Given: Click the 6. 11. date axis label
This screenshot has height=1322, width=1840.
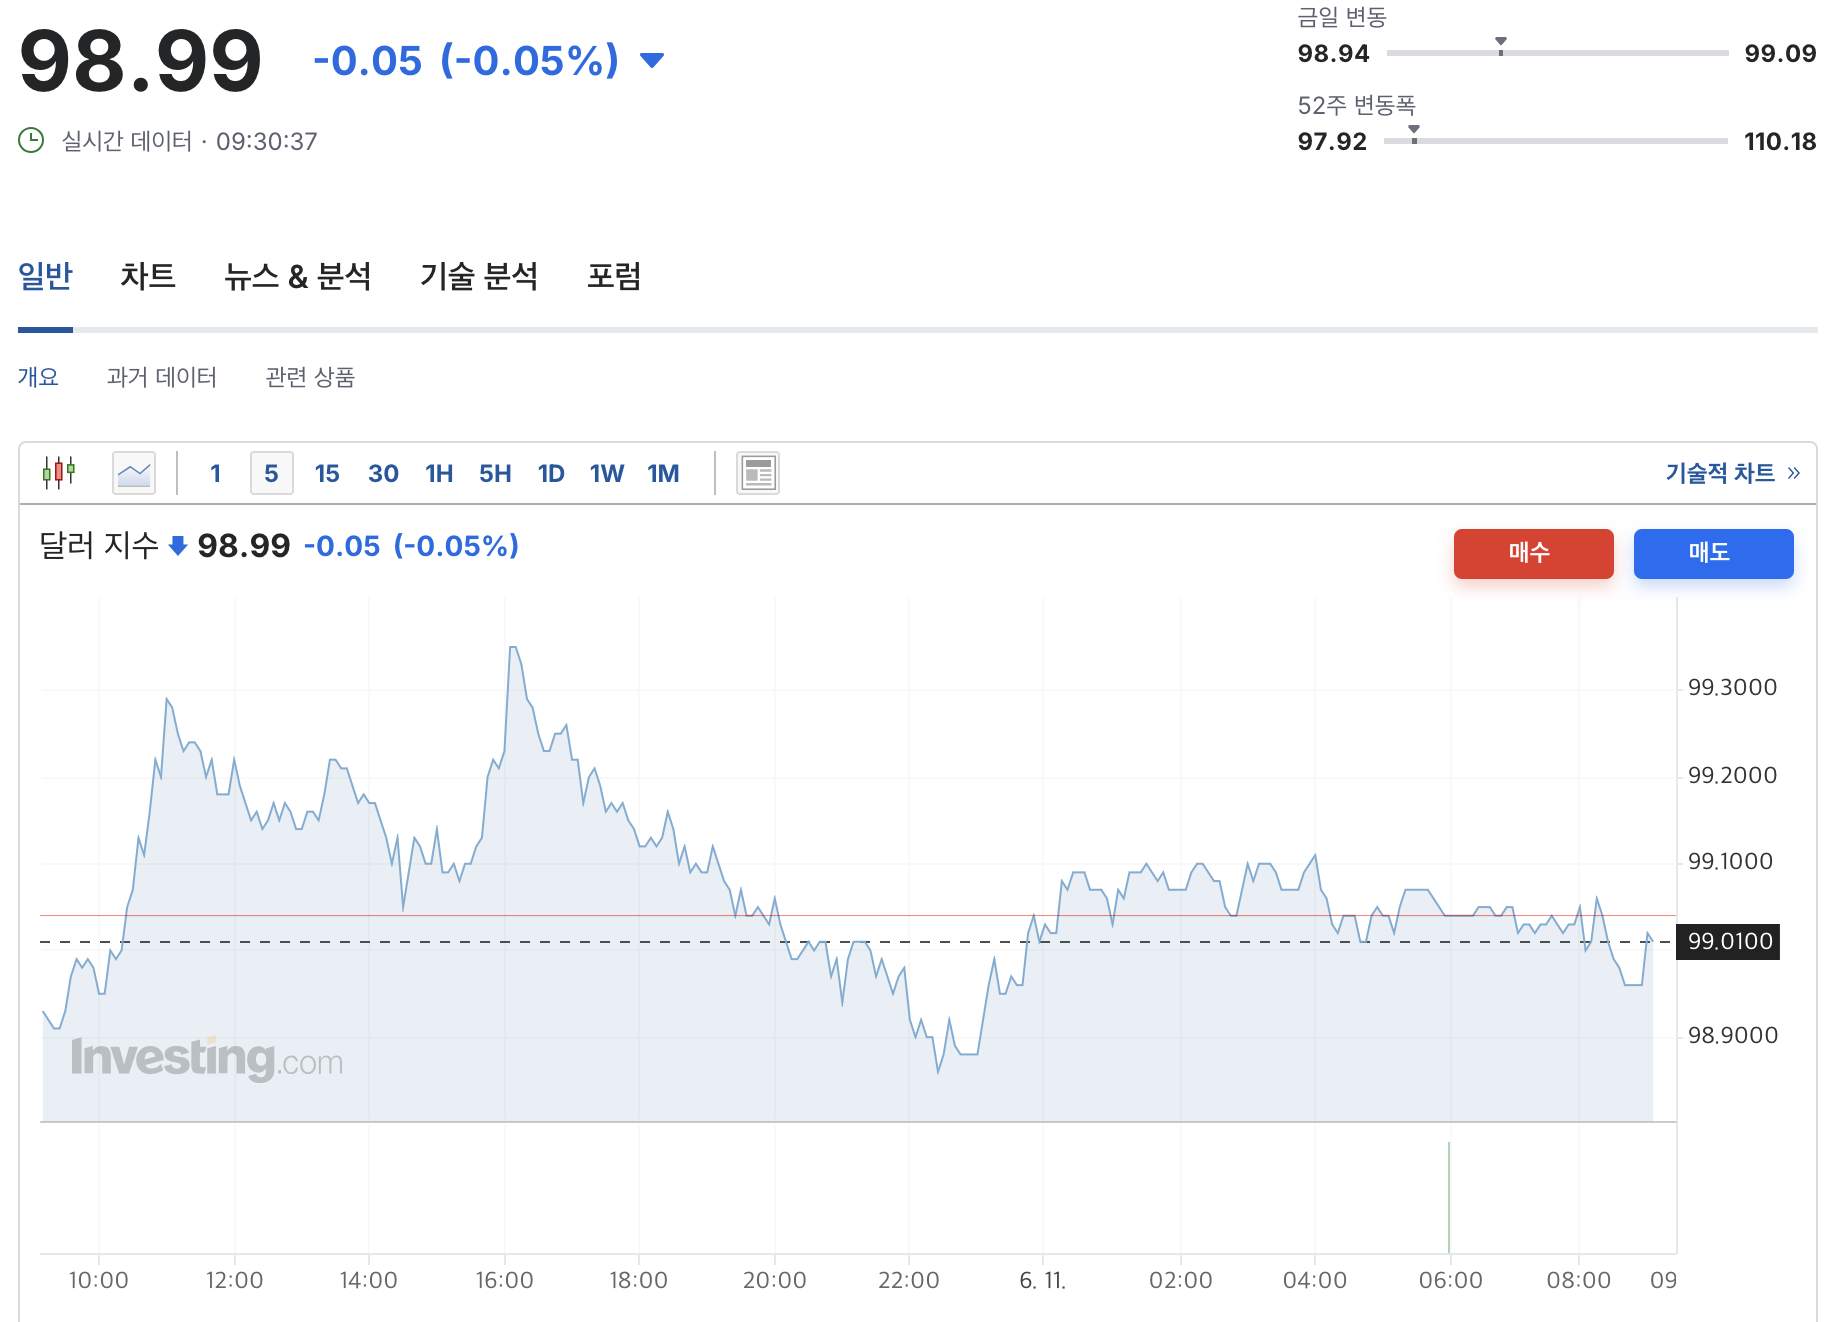Looking at the screenshot, I should click(1043, 1280).
